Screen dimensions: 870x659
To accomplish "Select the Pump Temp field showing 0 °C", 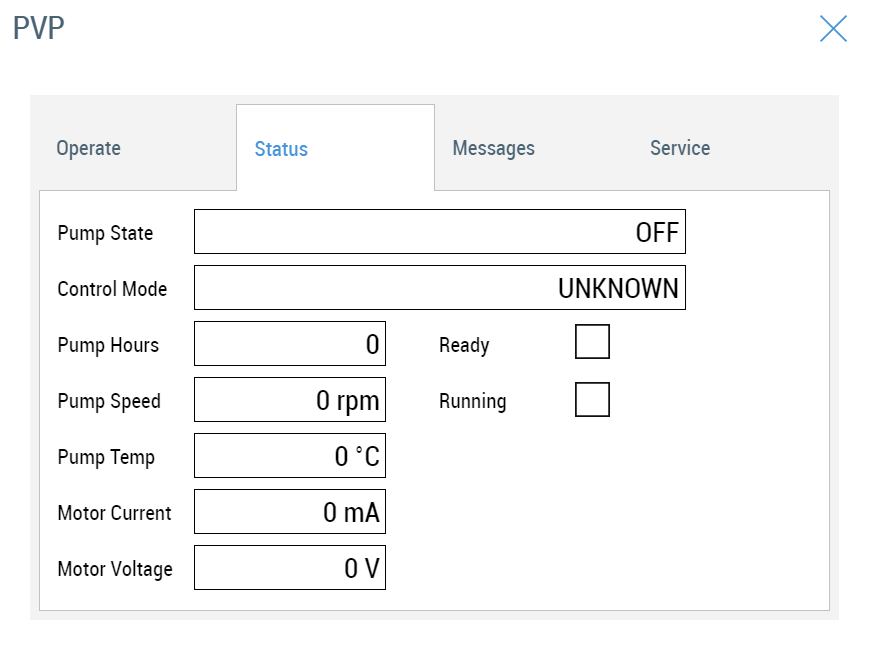I will 289,456.
